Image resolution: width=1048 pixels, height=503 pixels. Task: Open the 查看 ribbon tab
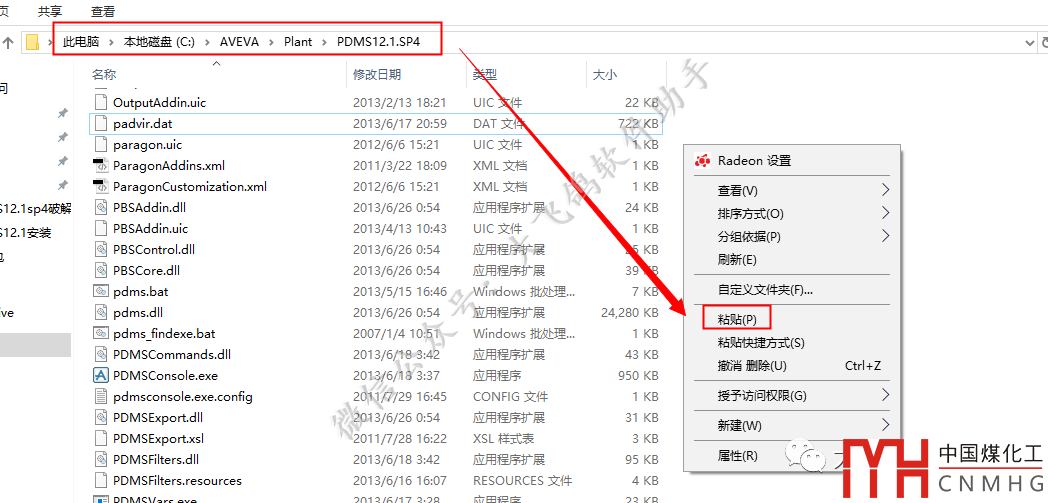tap(102, 11)
